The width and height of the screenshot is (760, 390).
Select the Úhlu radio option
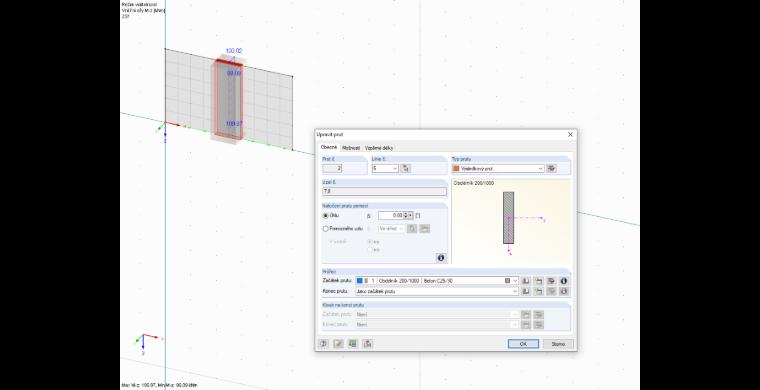326,215
